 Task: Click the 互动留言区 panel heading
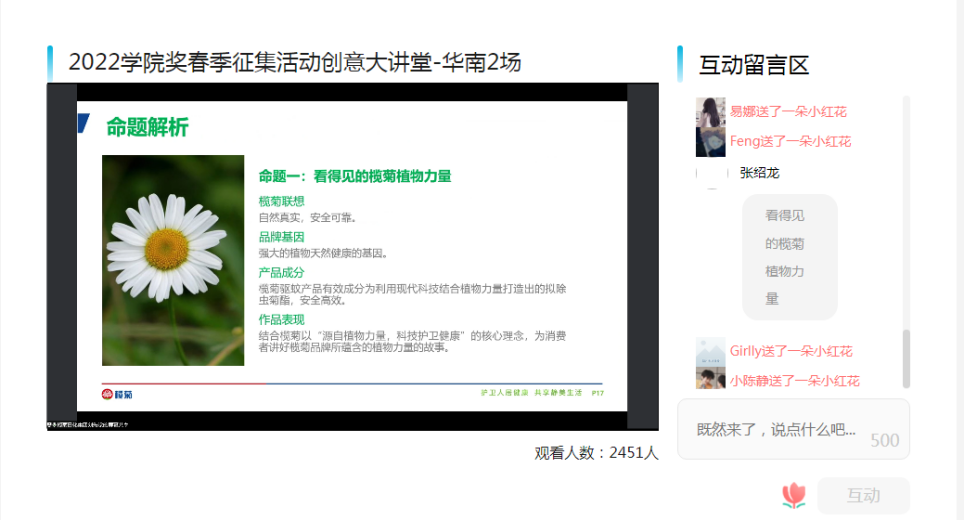pyautogui.click(x=754, y=65)
